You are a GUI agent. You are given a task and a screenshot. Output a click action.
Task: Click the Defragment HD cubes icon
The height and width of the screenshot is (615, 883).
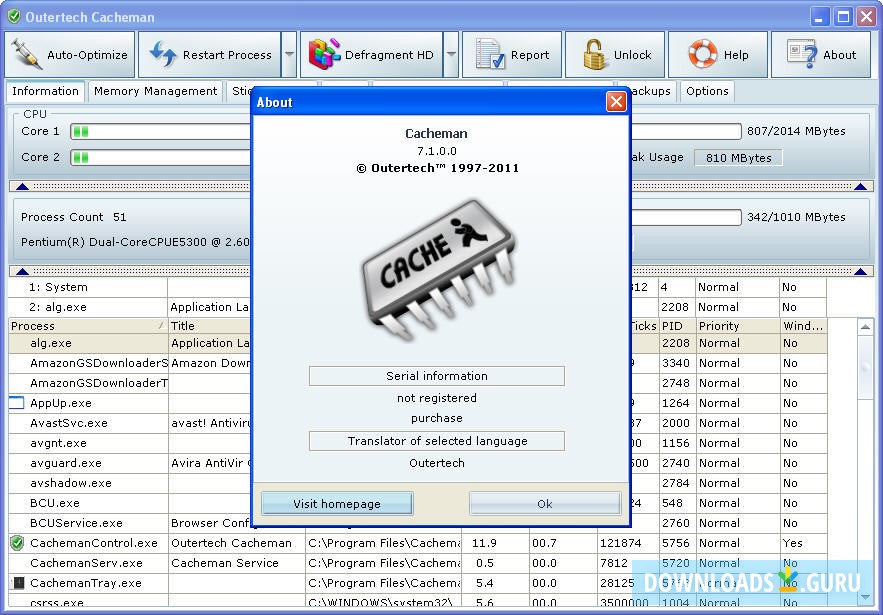324,54
